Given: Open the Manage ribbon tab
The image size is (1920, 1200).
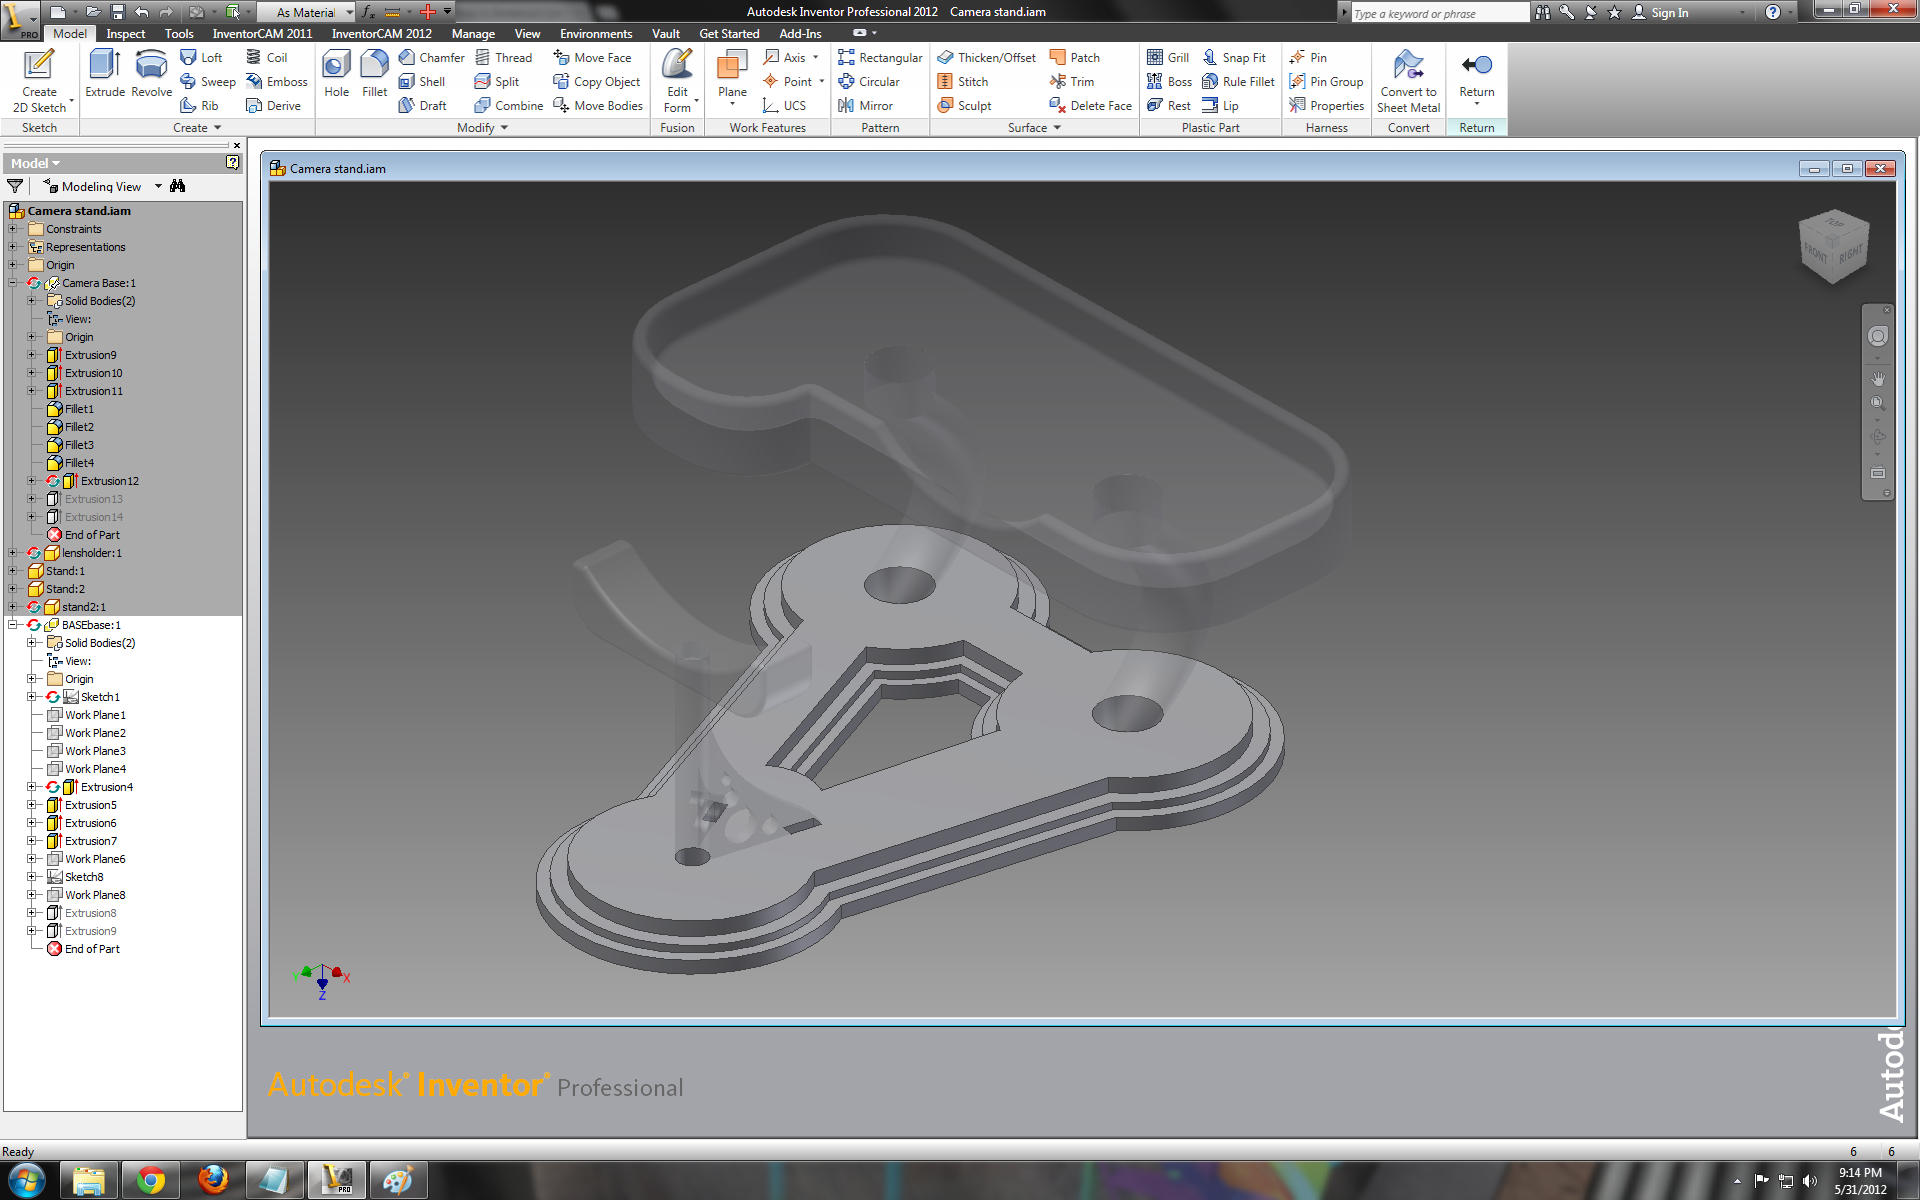Looking at the screenshot, I should pos(473,34).
